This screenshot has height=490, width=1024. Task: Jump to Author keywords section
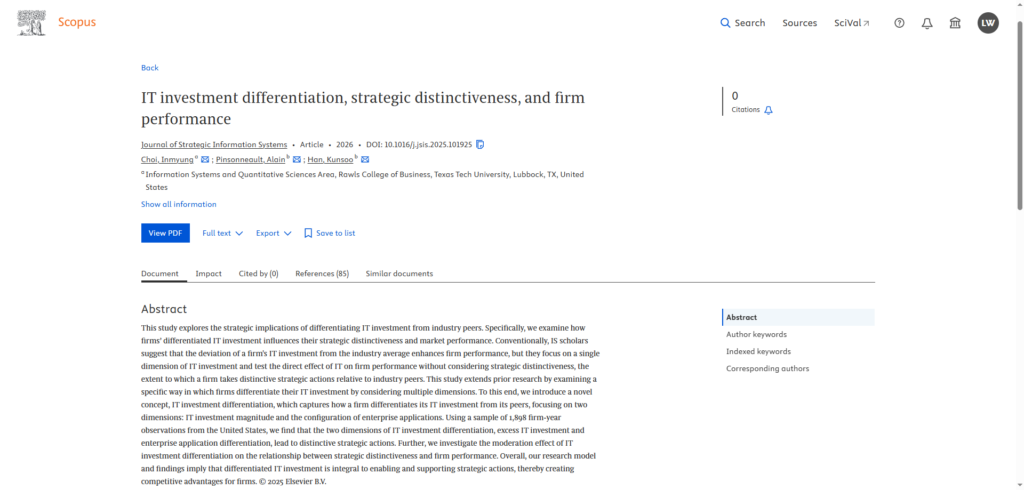click(756, 335)
